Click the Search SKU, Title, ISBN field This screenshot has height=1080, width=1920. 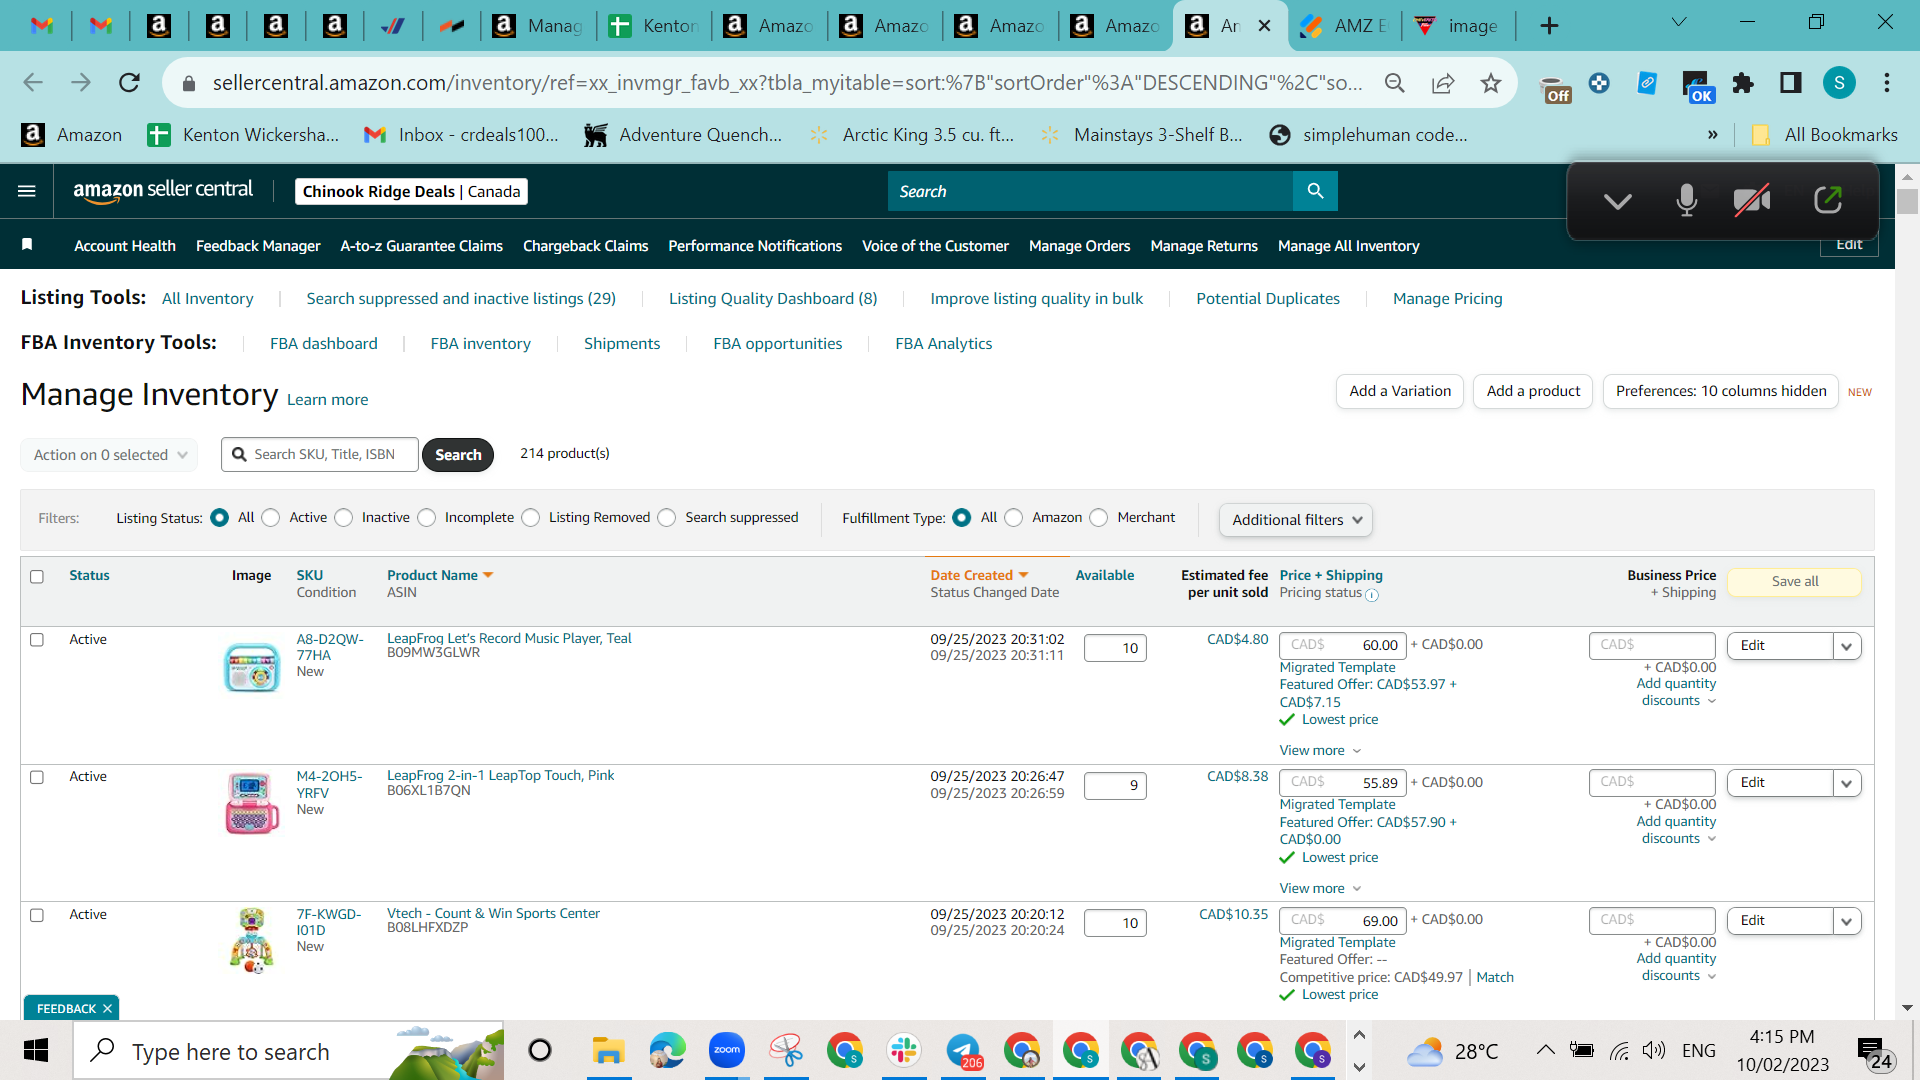pyautogui.click(x=320, y=455)
